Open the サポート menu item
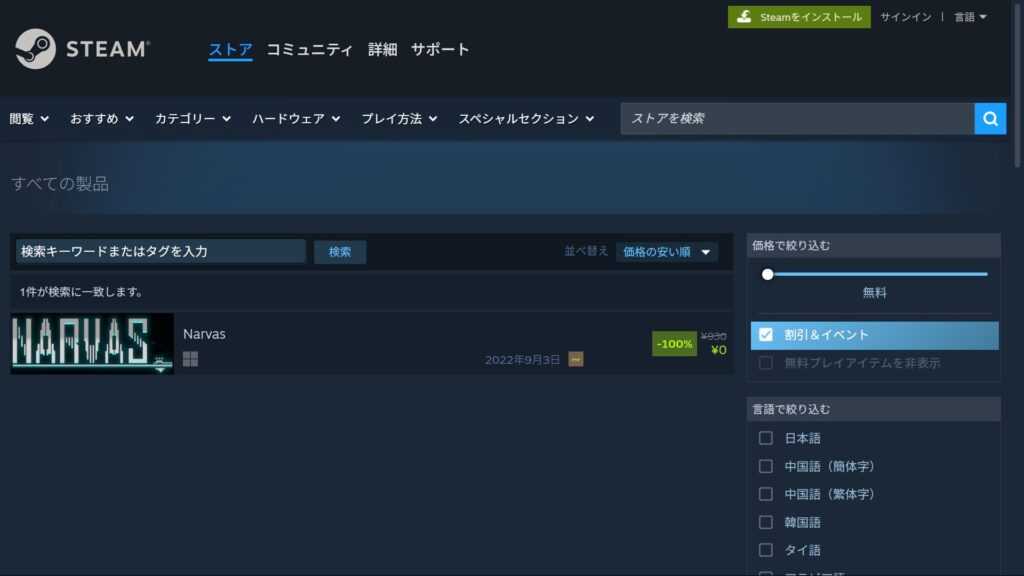 pos(441,49)
